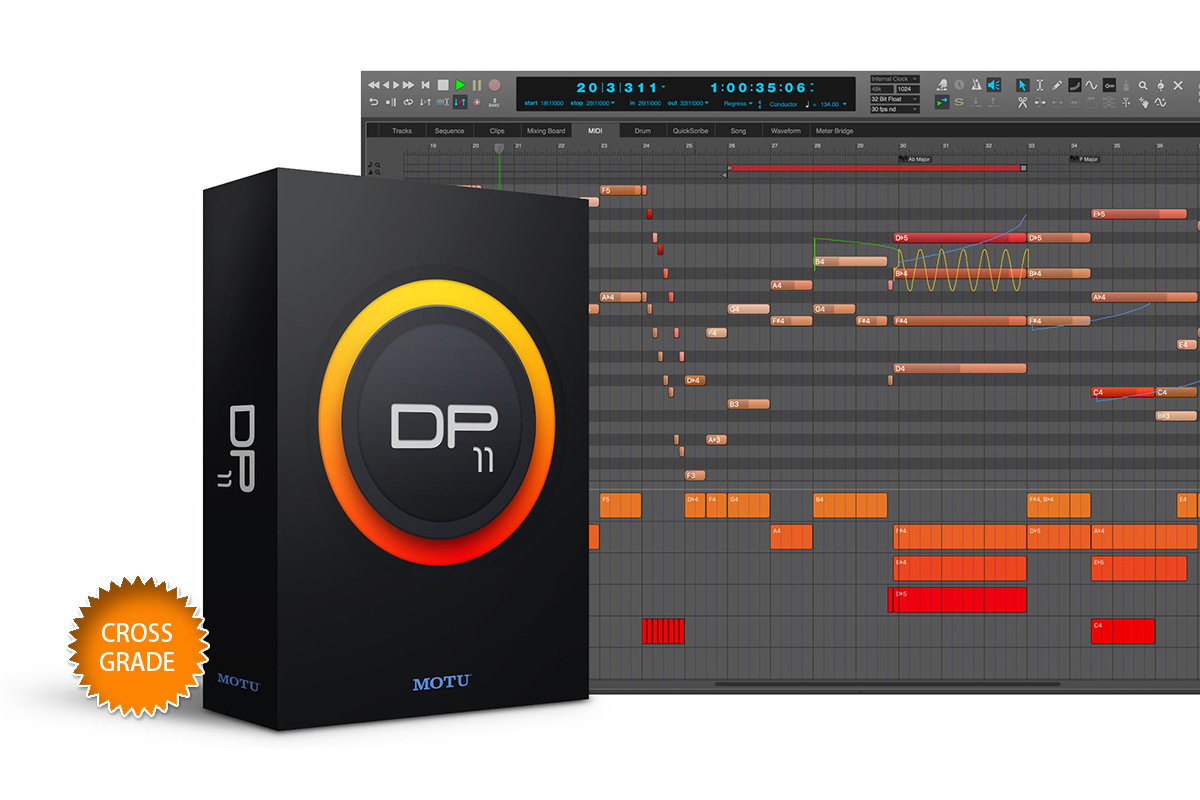
Task: Select the Reshape curve tool
Action: point(1075,85)
